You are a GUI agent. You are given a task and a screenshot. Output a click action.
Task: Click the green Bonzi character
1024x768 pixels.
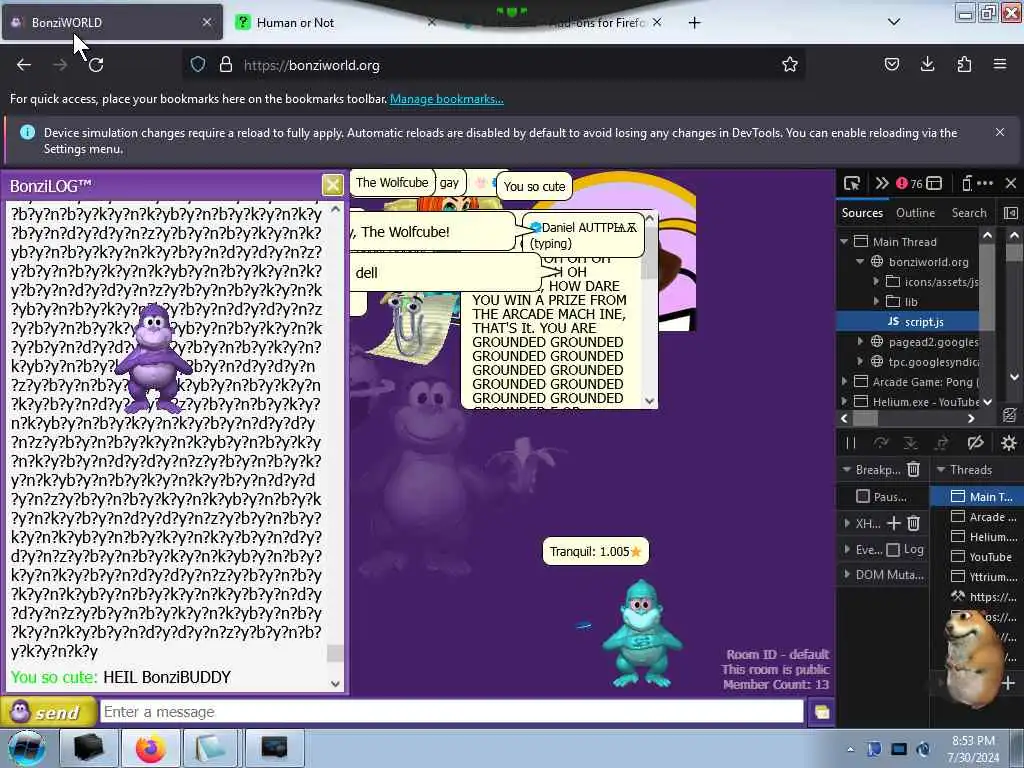[641, 633]
